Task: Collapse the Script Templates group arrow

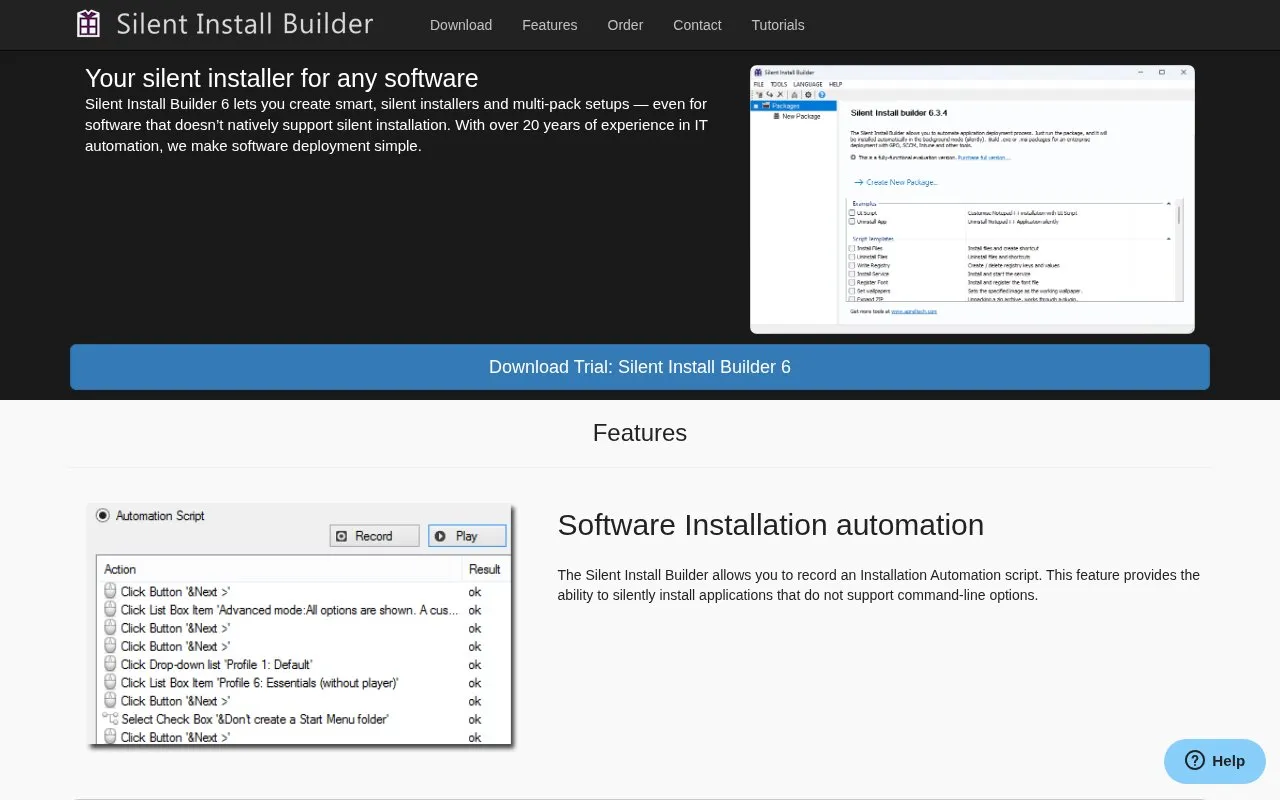Action: [1169, 238]
